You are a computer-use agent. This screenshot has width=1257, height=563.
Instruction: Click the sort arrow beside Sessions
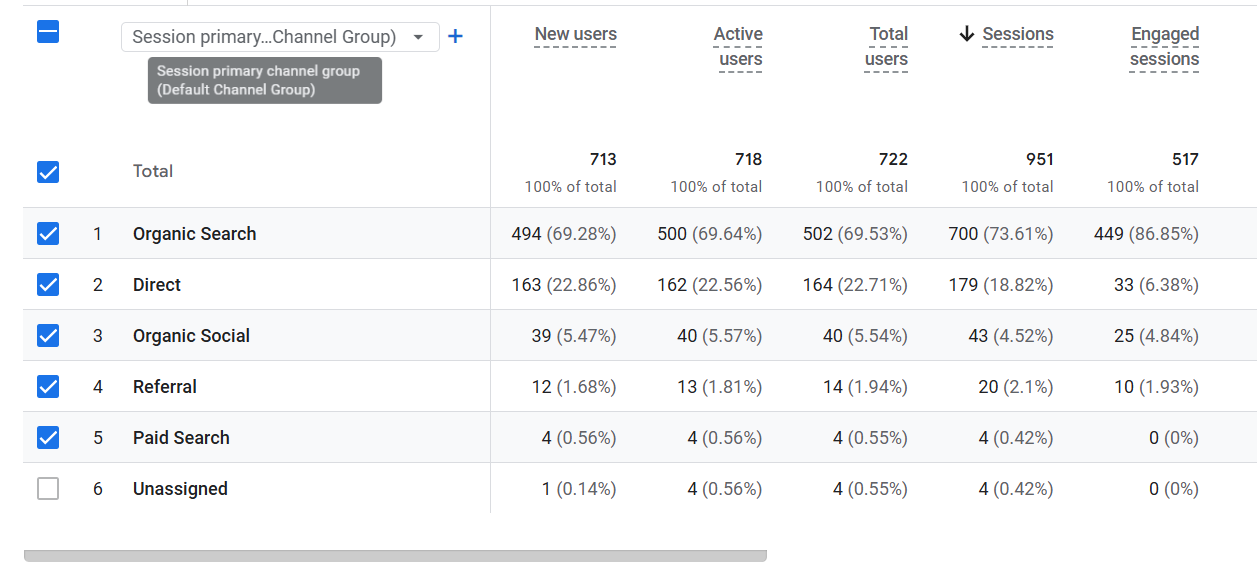tap(966, 34)
